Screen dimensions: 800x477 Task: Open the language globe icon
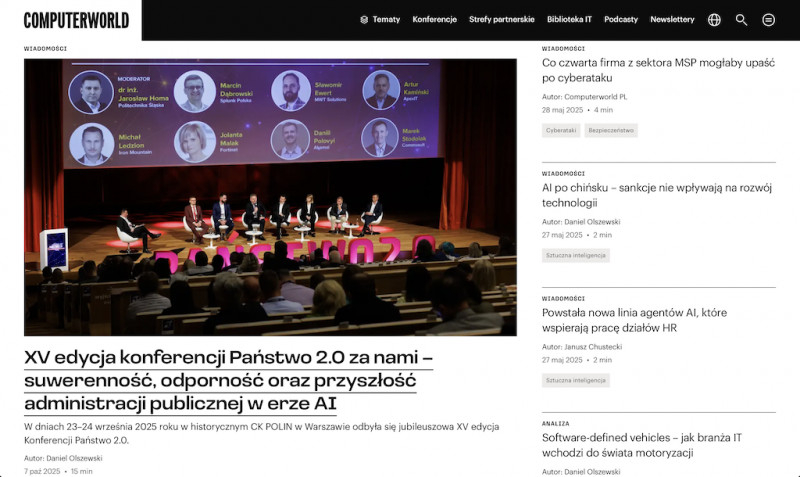point(714,20)
